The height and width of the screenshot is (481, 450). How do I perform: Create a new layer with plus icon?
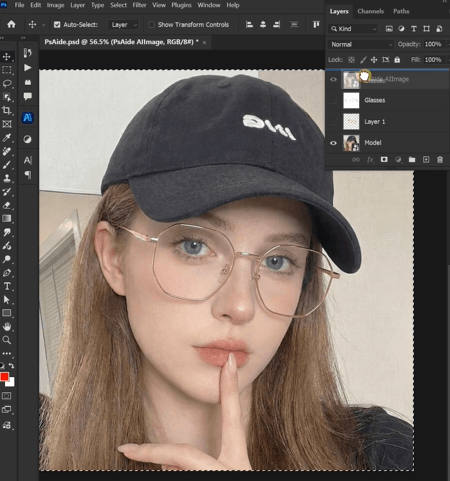coord(426,160)
